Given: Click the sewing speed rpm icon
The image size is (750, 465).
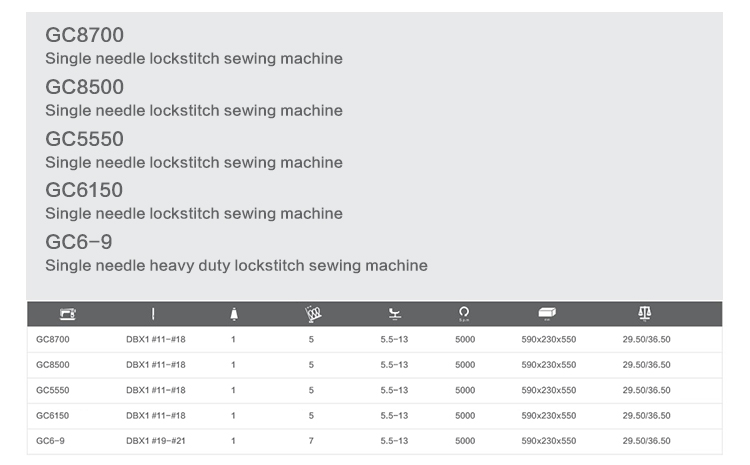Looking at the screenshot, I should click(464, 314).
